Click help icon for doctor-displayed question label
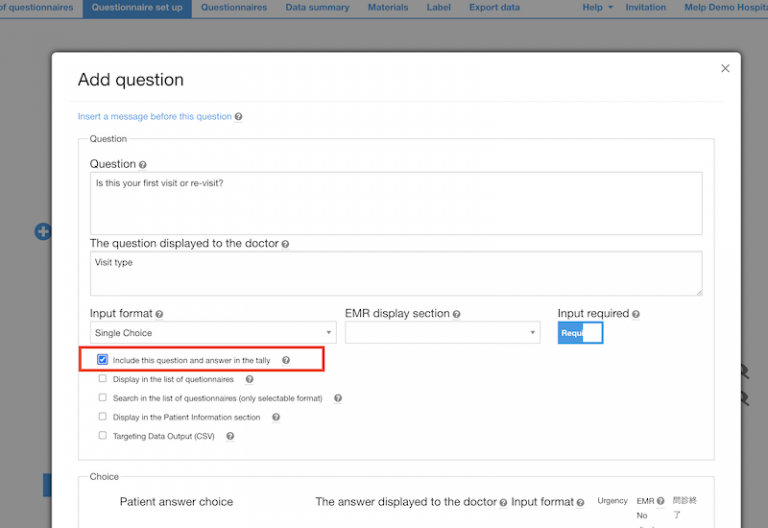Screen dimensions: 768x528 pos(286,244)
